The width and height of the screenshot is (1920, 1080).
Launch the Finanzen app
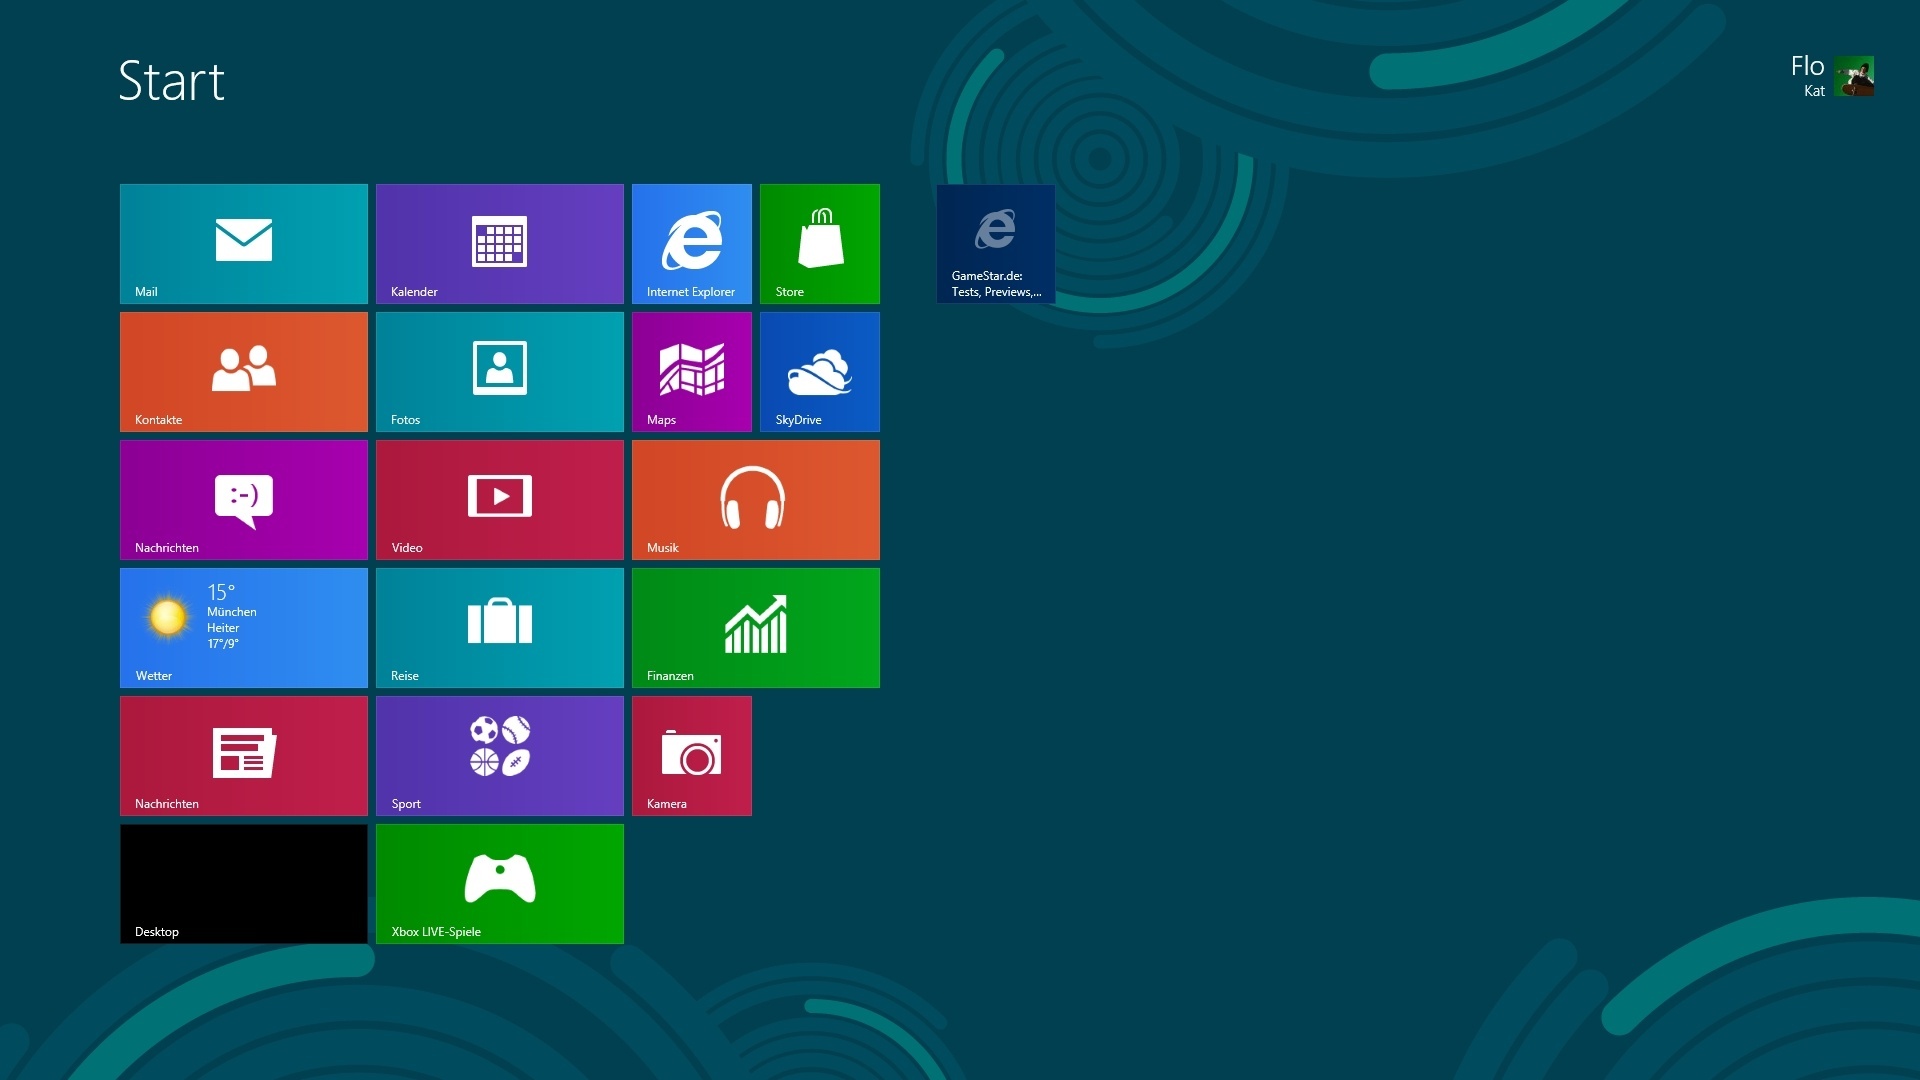(755, 627)
